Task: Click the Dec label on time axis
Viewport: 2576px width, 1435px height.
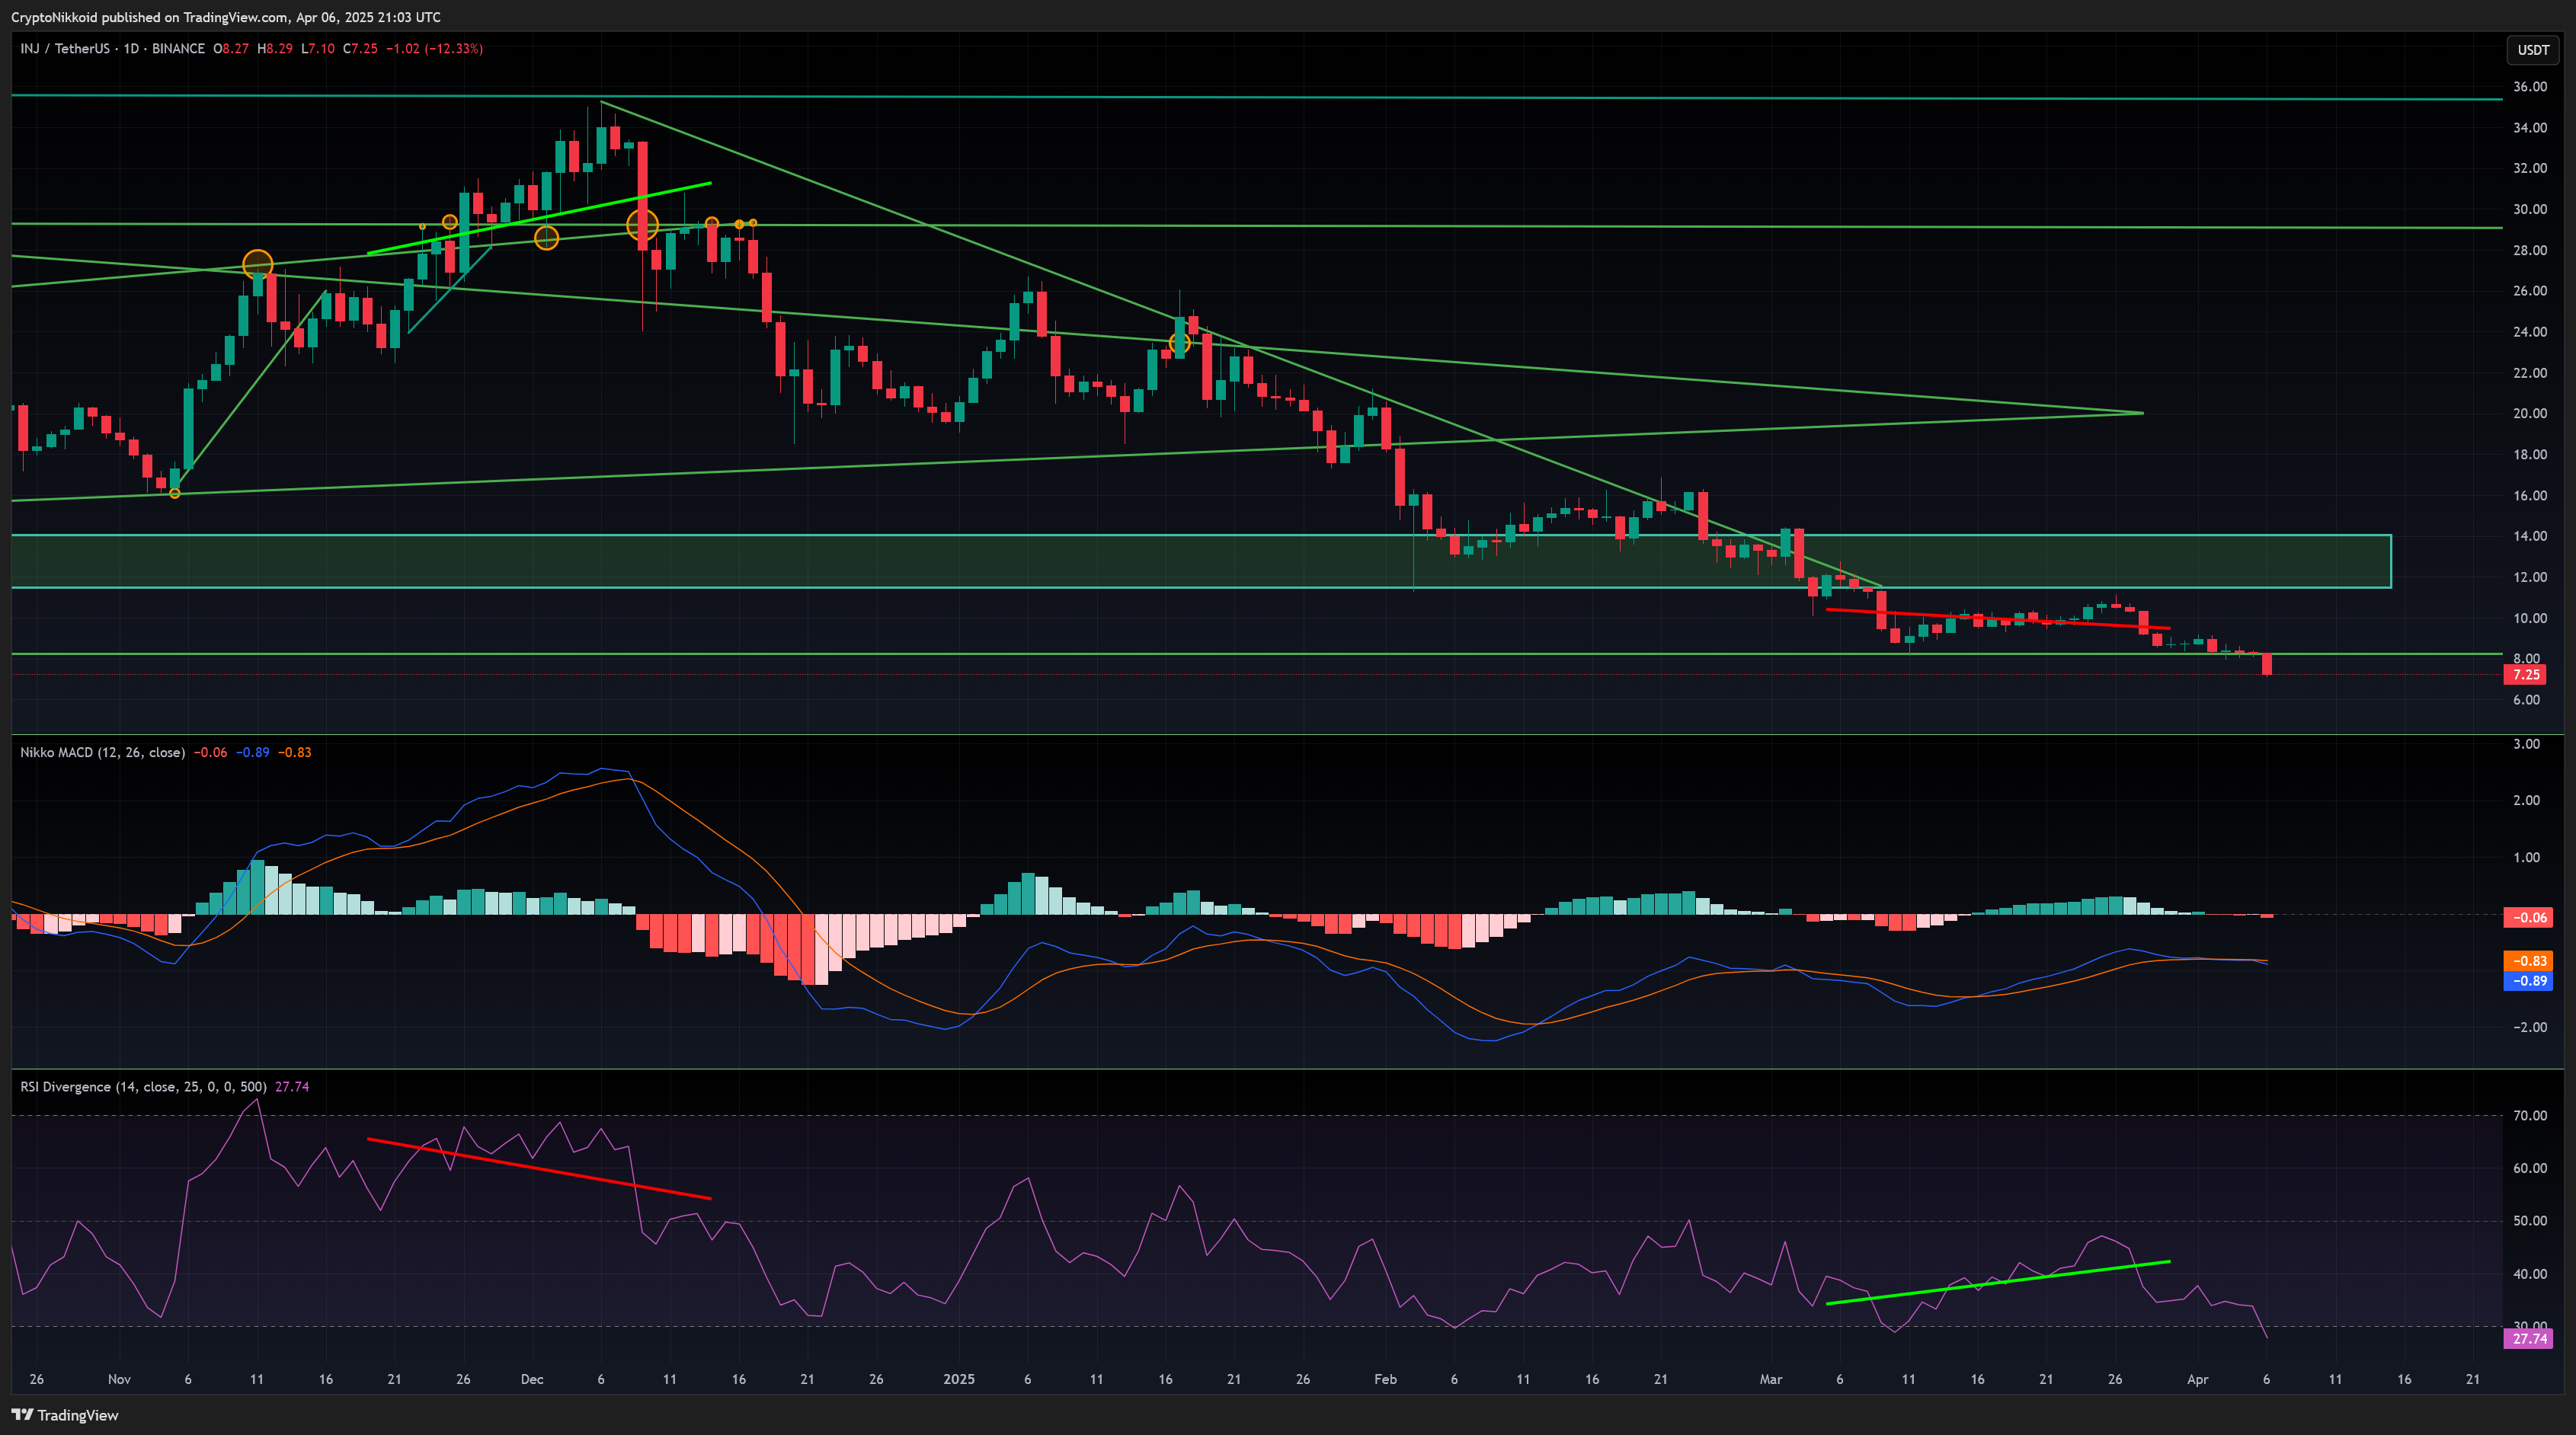Action: click(532, 1379)
